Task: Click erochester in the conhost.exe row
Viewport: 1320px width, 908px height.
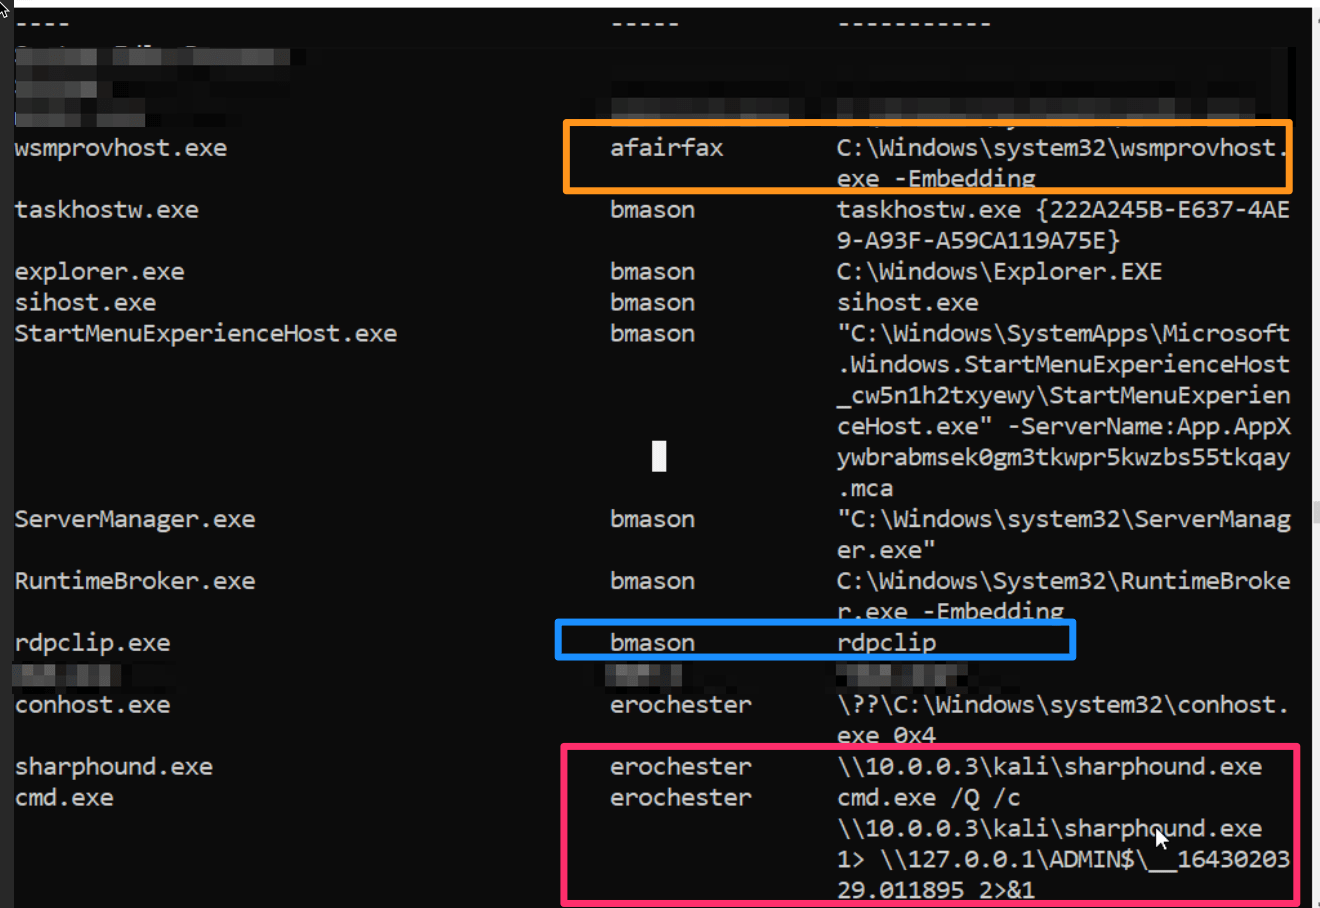Action: tap(681, 705)
